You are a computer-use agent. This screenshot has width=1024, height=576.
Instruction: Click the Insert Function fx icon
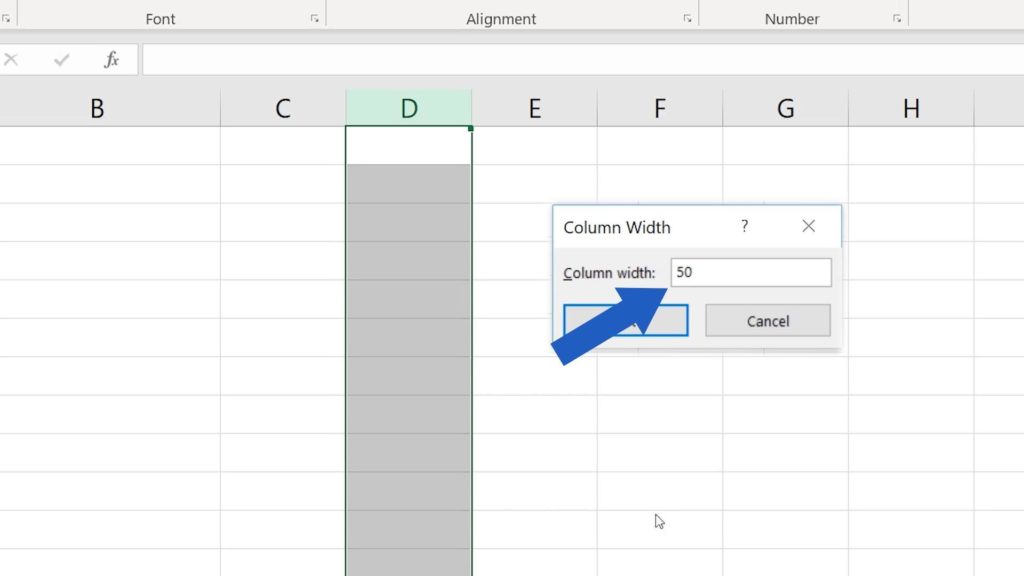tap(112, 60)
